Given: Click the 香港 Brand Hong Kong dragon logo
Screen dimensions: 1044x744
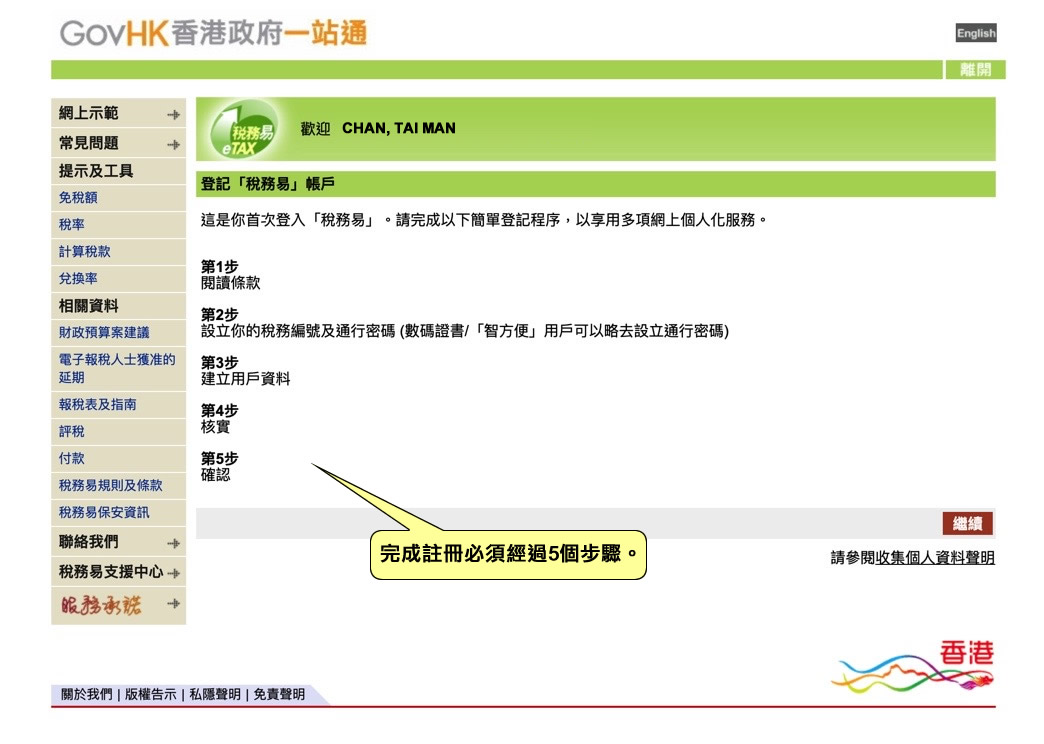Looking at the screenshot, I should [x=913, y=667].
